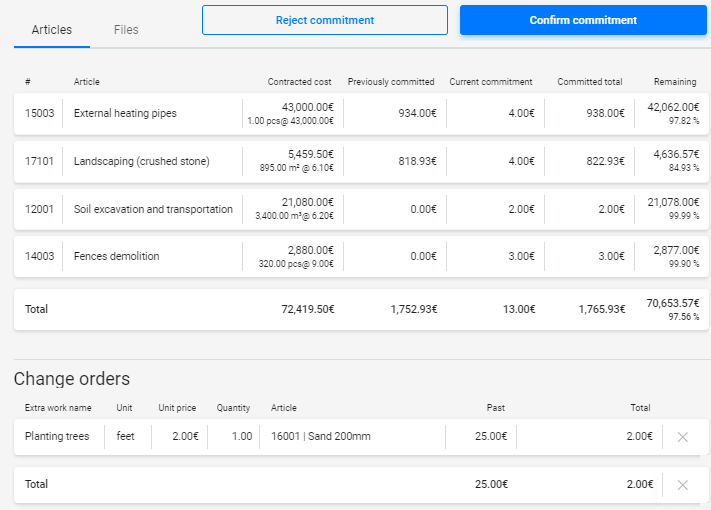Viewport: 711px width, 510px height.
Task: Click remaining amount 4,636.57€
Action: [676, 155]
